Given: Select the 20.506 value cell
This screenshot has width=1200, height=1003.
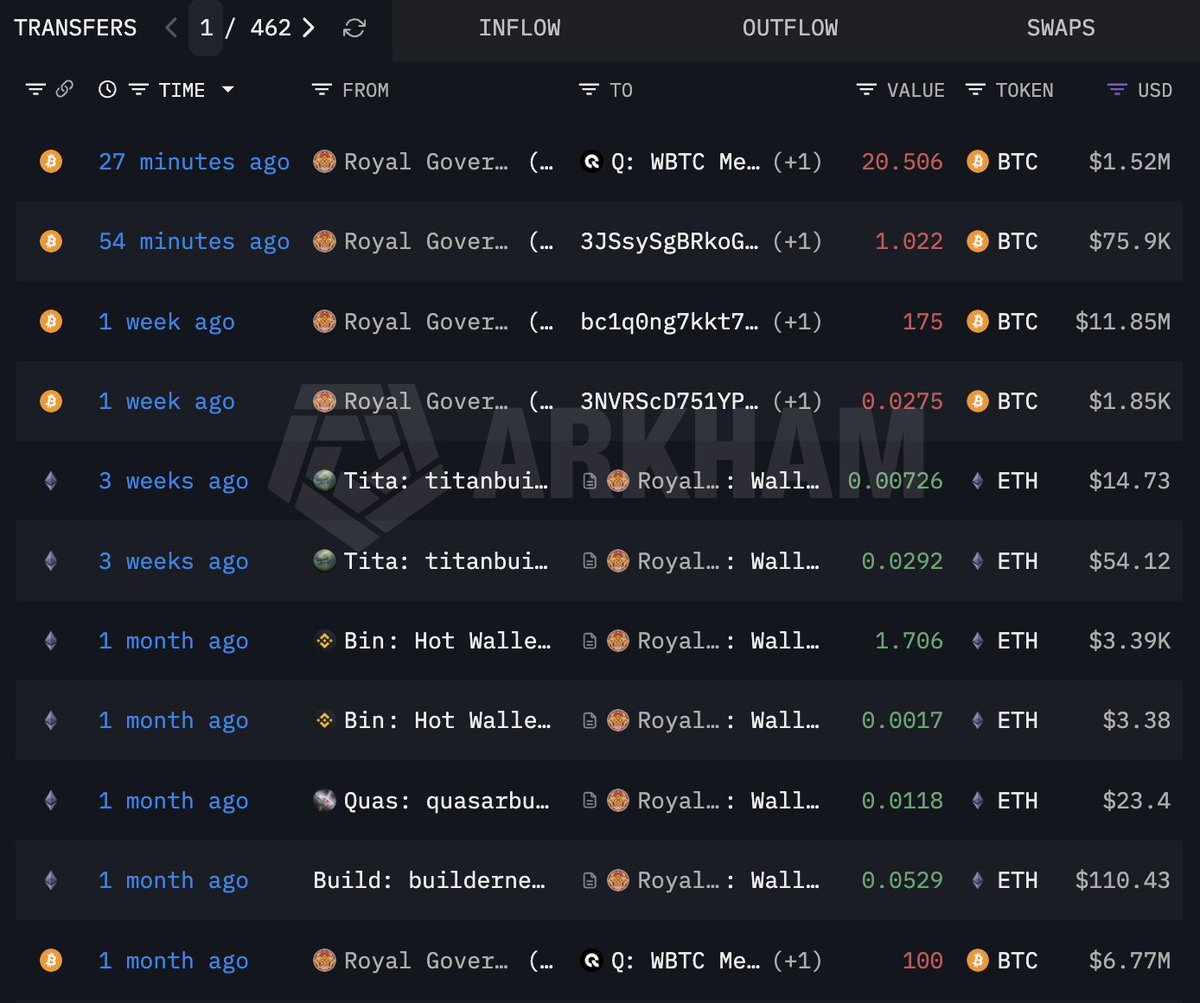Looking at the screenshot, I should [902, 162].
